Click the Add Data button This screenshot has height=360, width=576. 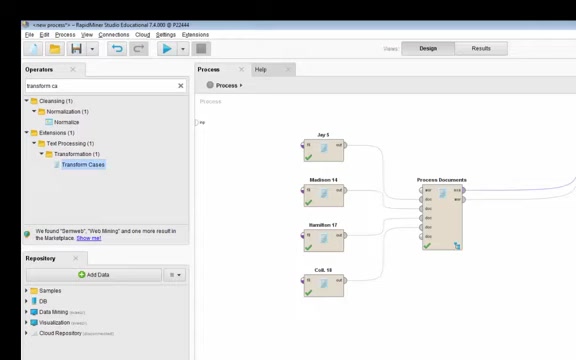[x=94, y=275]
